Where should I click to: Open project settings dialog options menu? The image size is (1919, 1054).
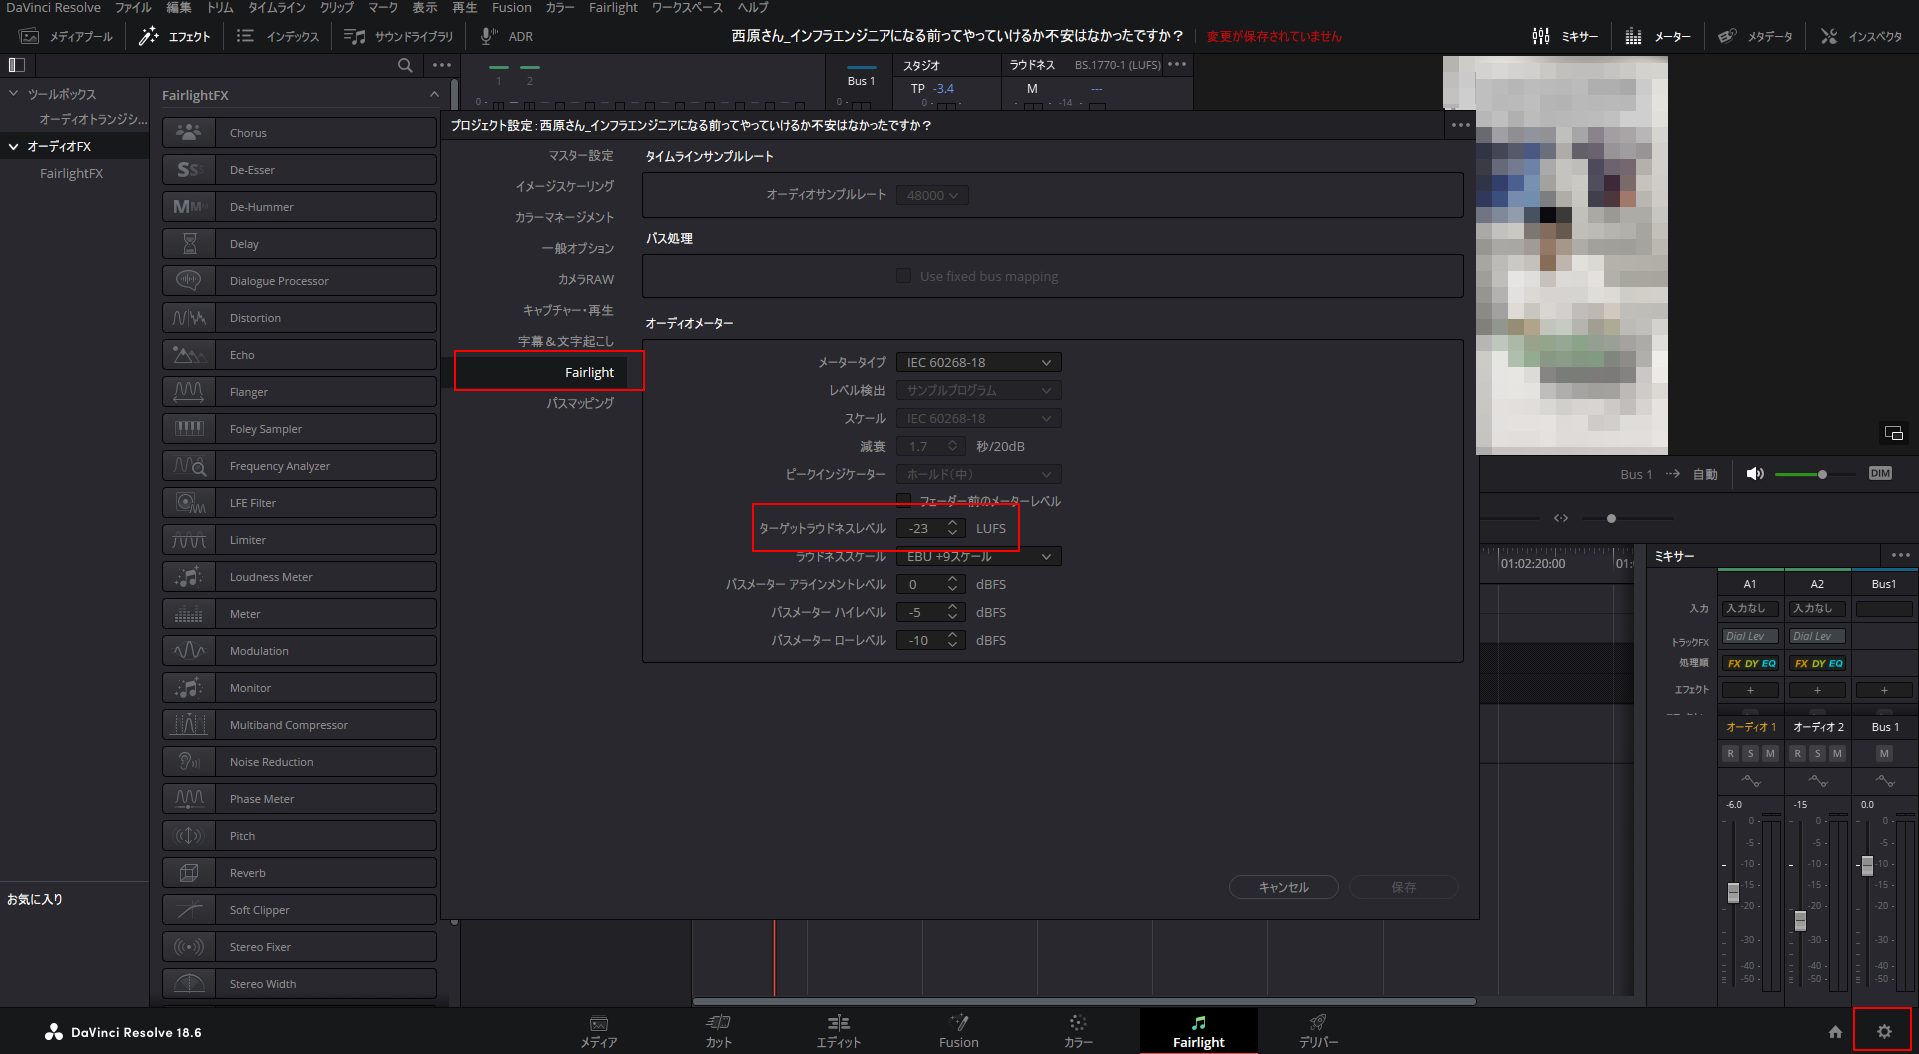[1460, 125]
